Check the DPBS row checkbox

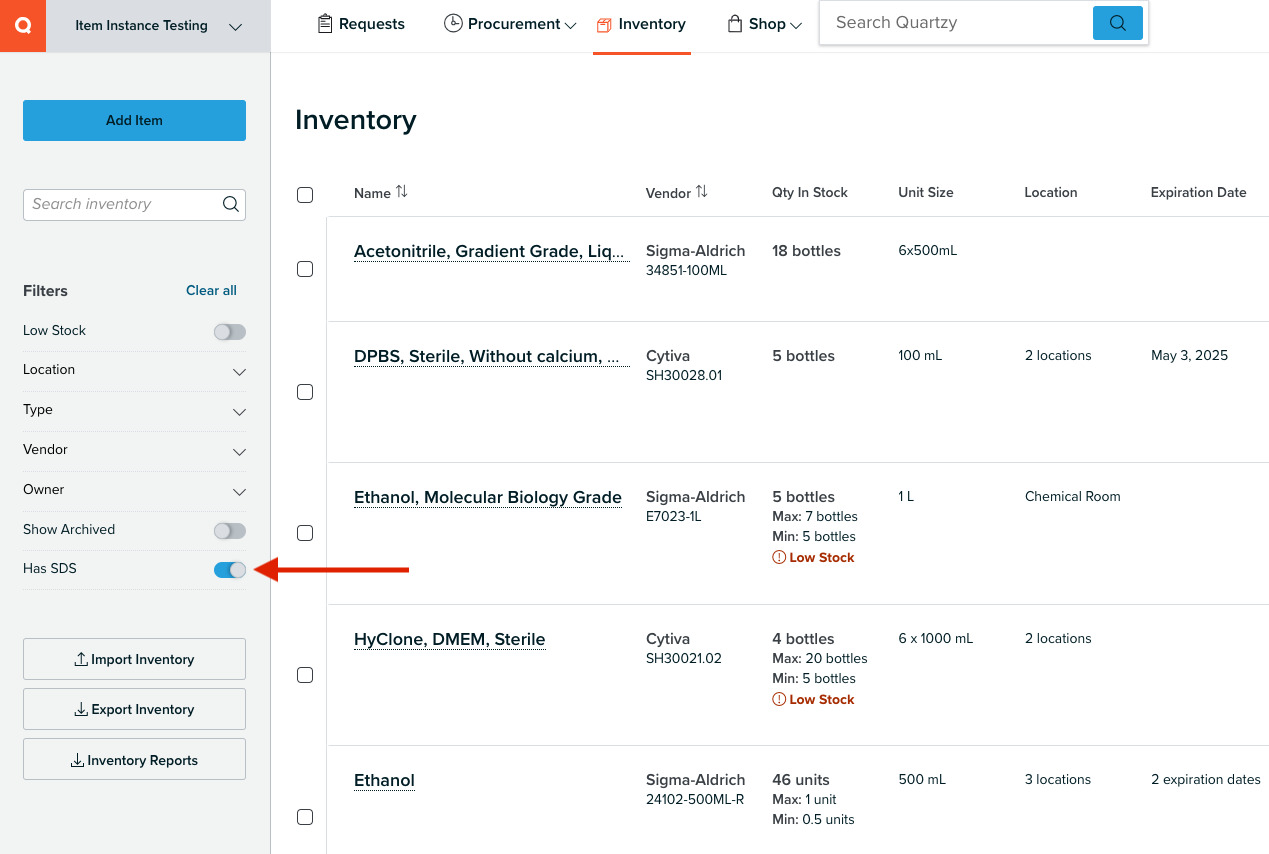click(305, 392)
